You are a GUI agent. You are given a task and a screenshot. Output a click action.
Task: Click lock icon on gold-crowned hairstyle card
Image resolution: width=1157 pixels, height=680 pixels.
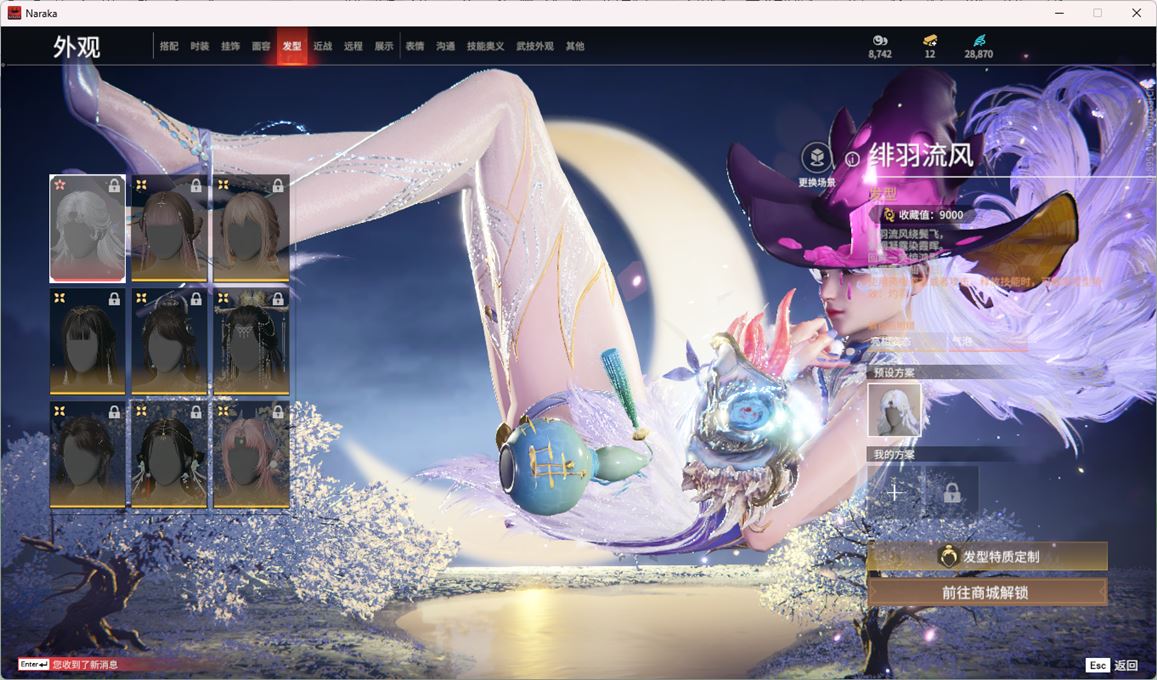coord(277,299)
